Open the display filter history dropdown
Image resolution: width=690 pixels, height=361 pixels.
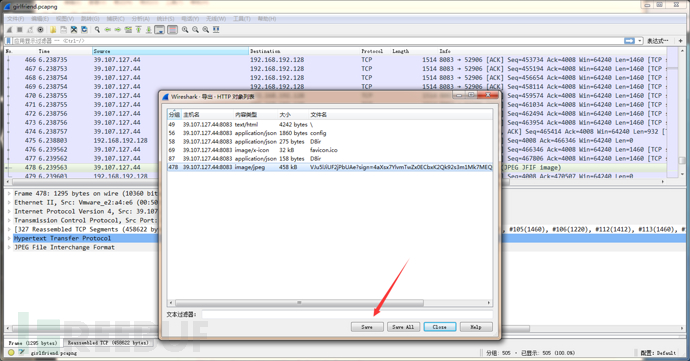tap(639, 41)
